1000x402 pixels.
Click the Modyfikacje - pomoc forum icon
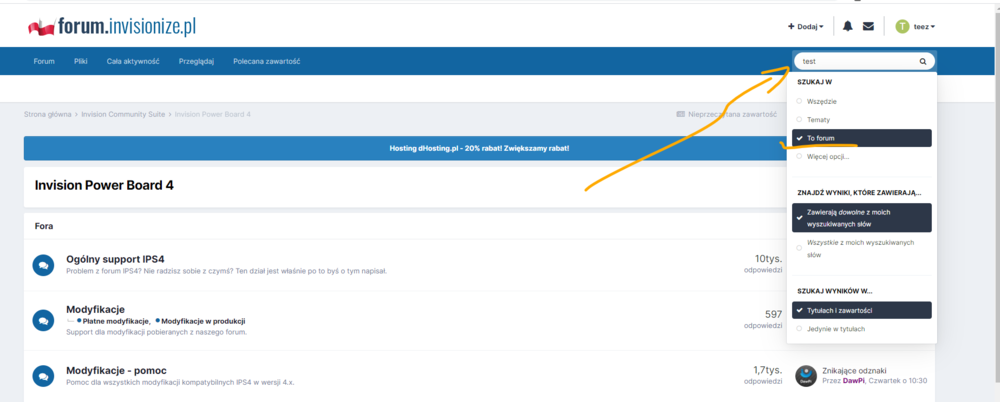coord(43,376)
